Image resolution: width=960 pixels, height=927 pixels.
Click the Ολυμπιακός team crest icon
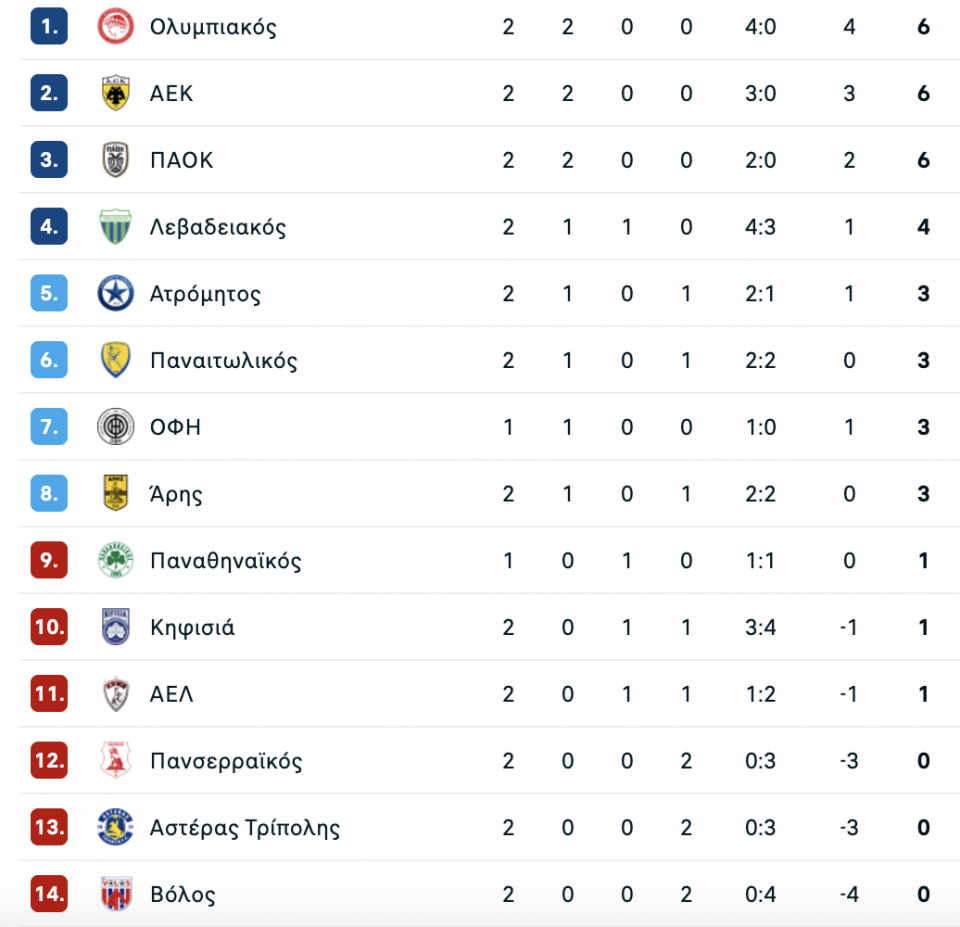[116, 27]
